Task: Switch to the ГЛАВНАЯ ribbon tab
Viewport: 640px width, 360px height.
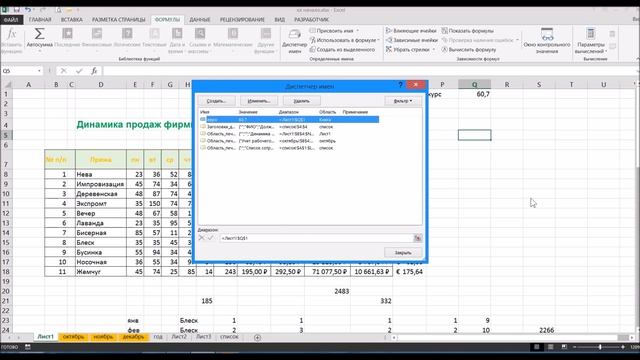Action: 40,20
